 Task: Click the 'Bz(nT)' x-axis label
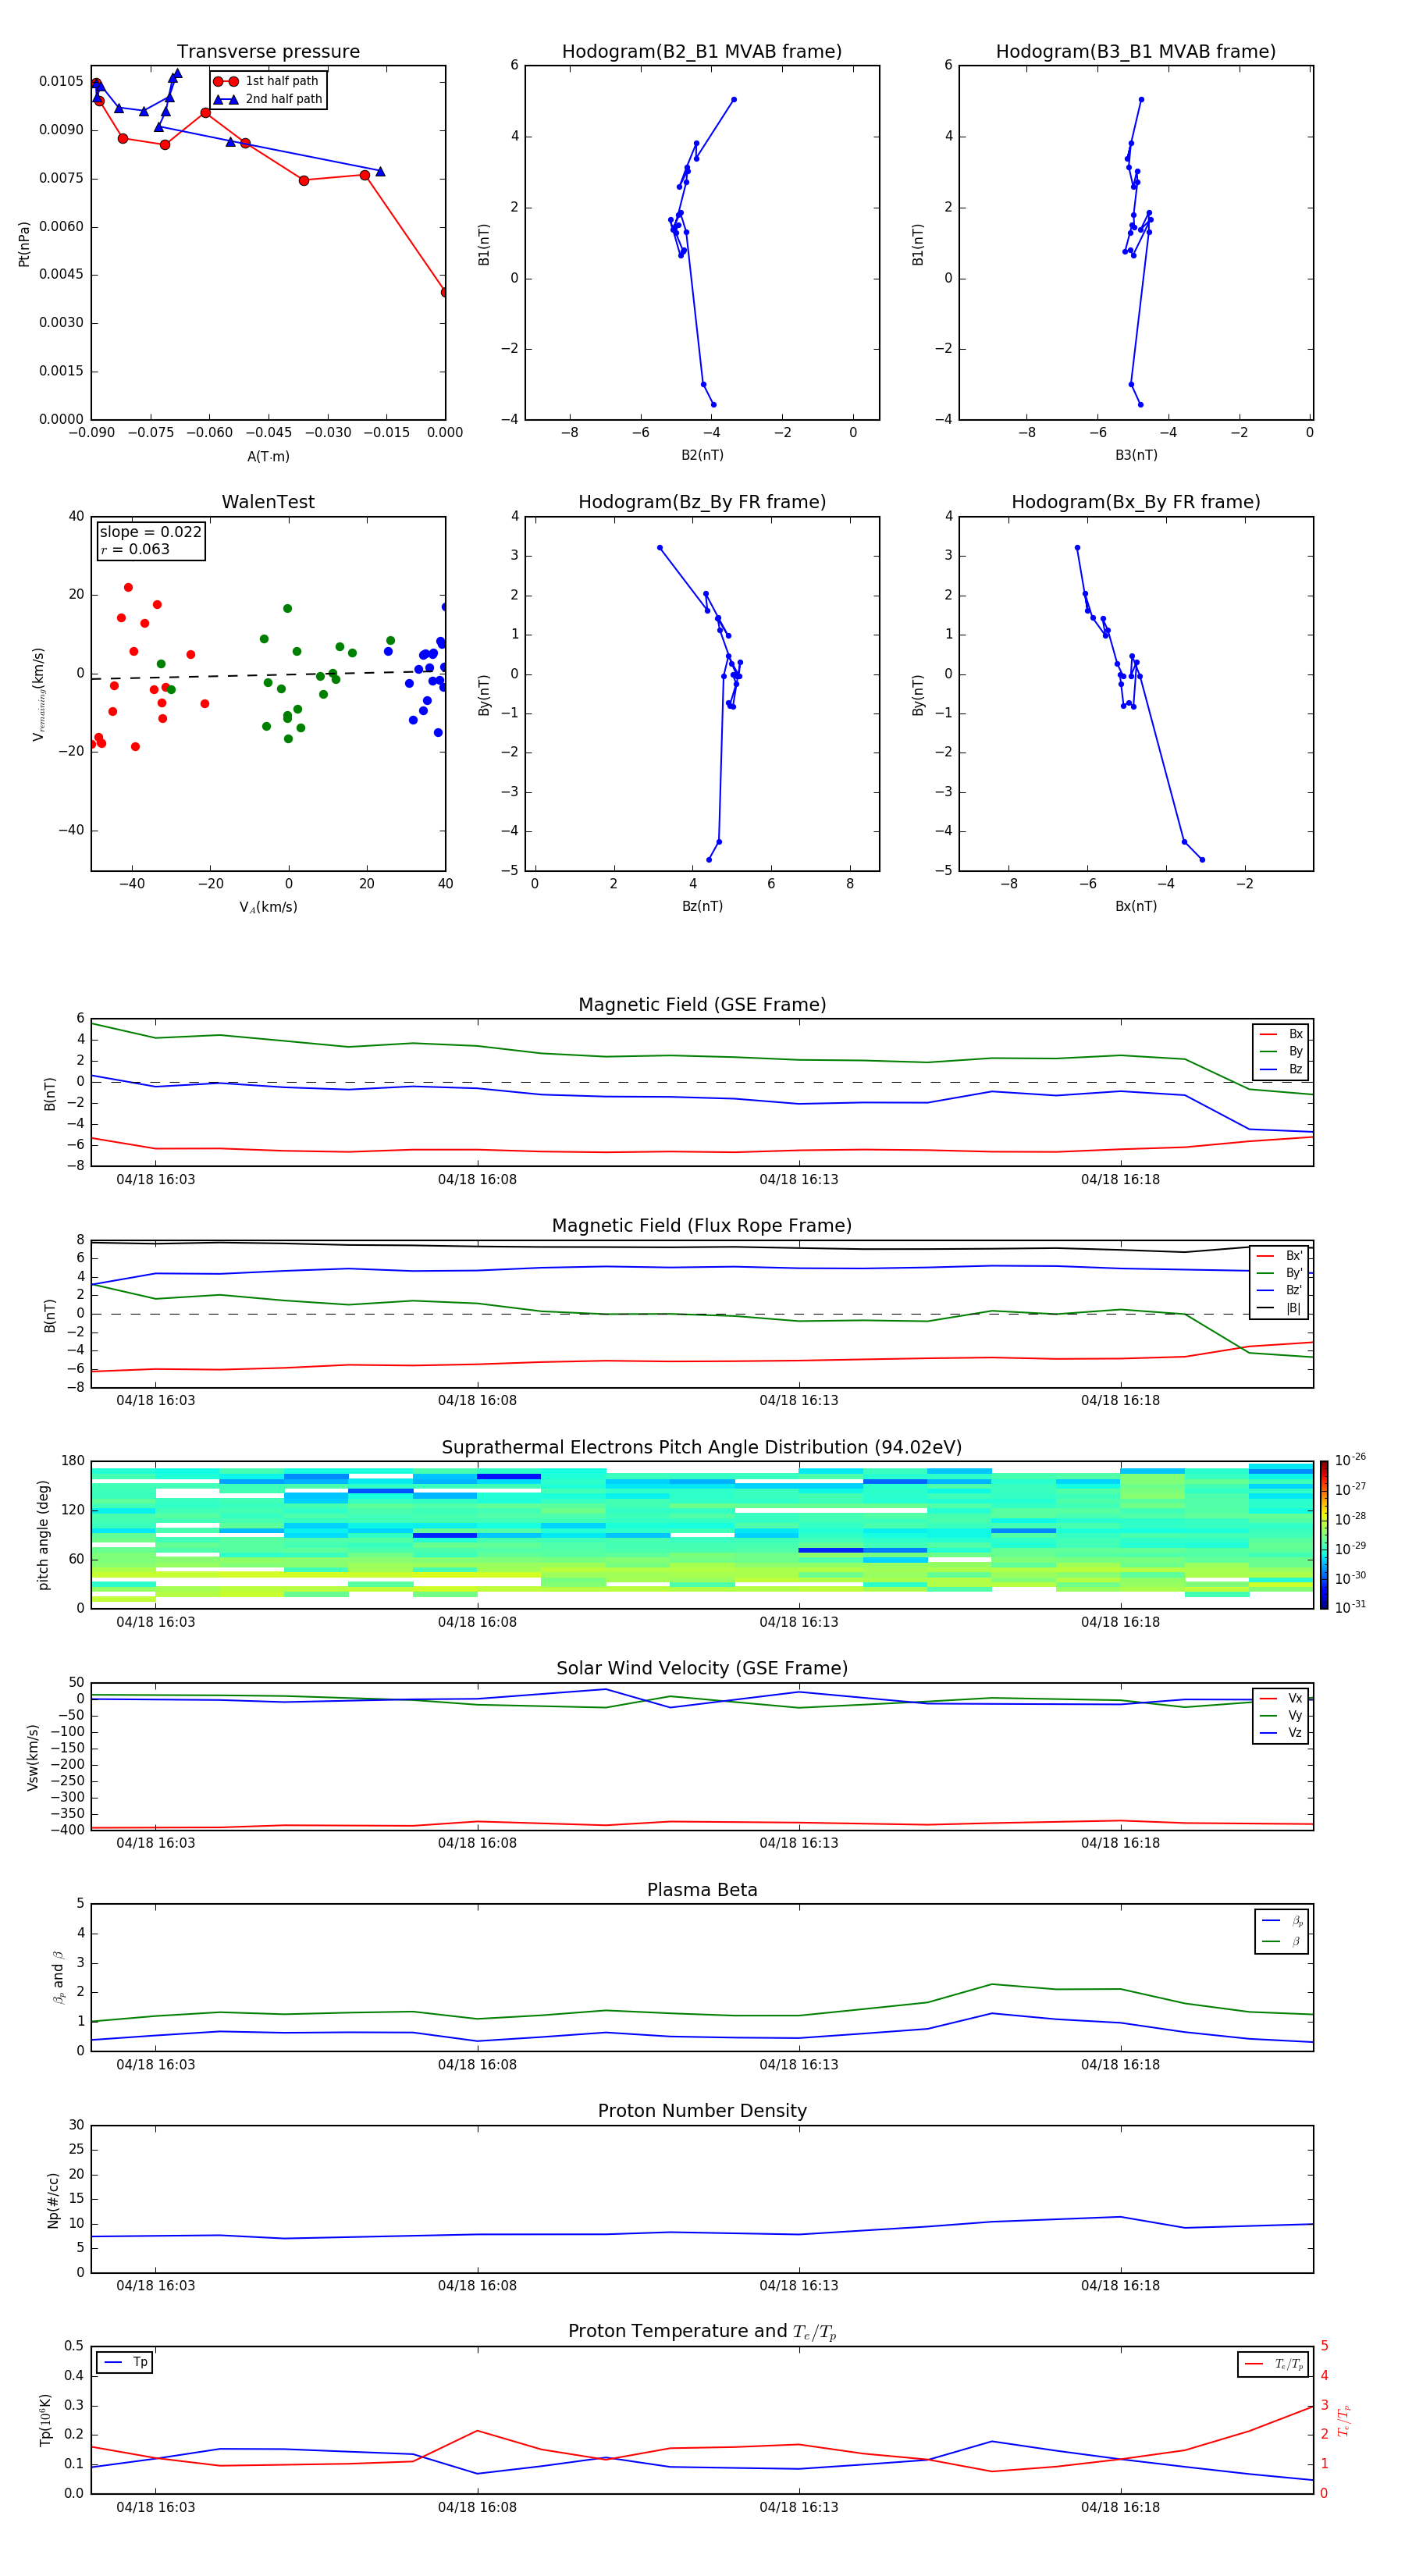[702, 906]
